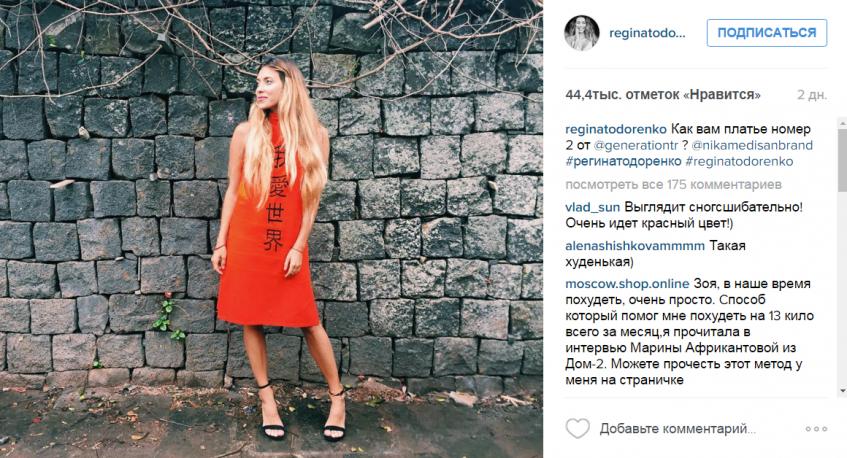
Task: Click the heart like icon
Action: point(577,428)
